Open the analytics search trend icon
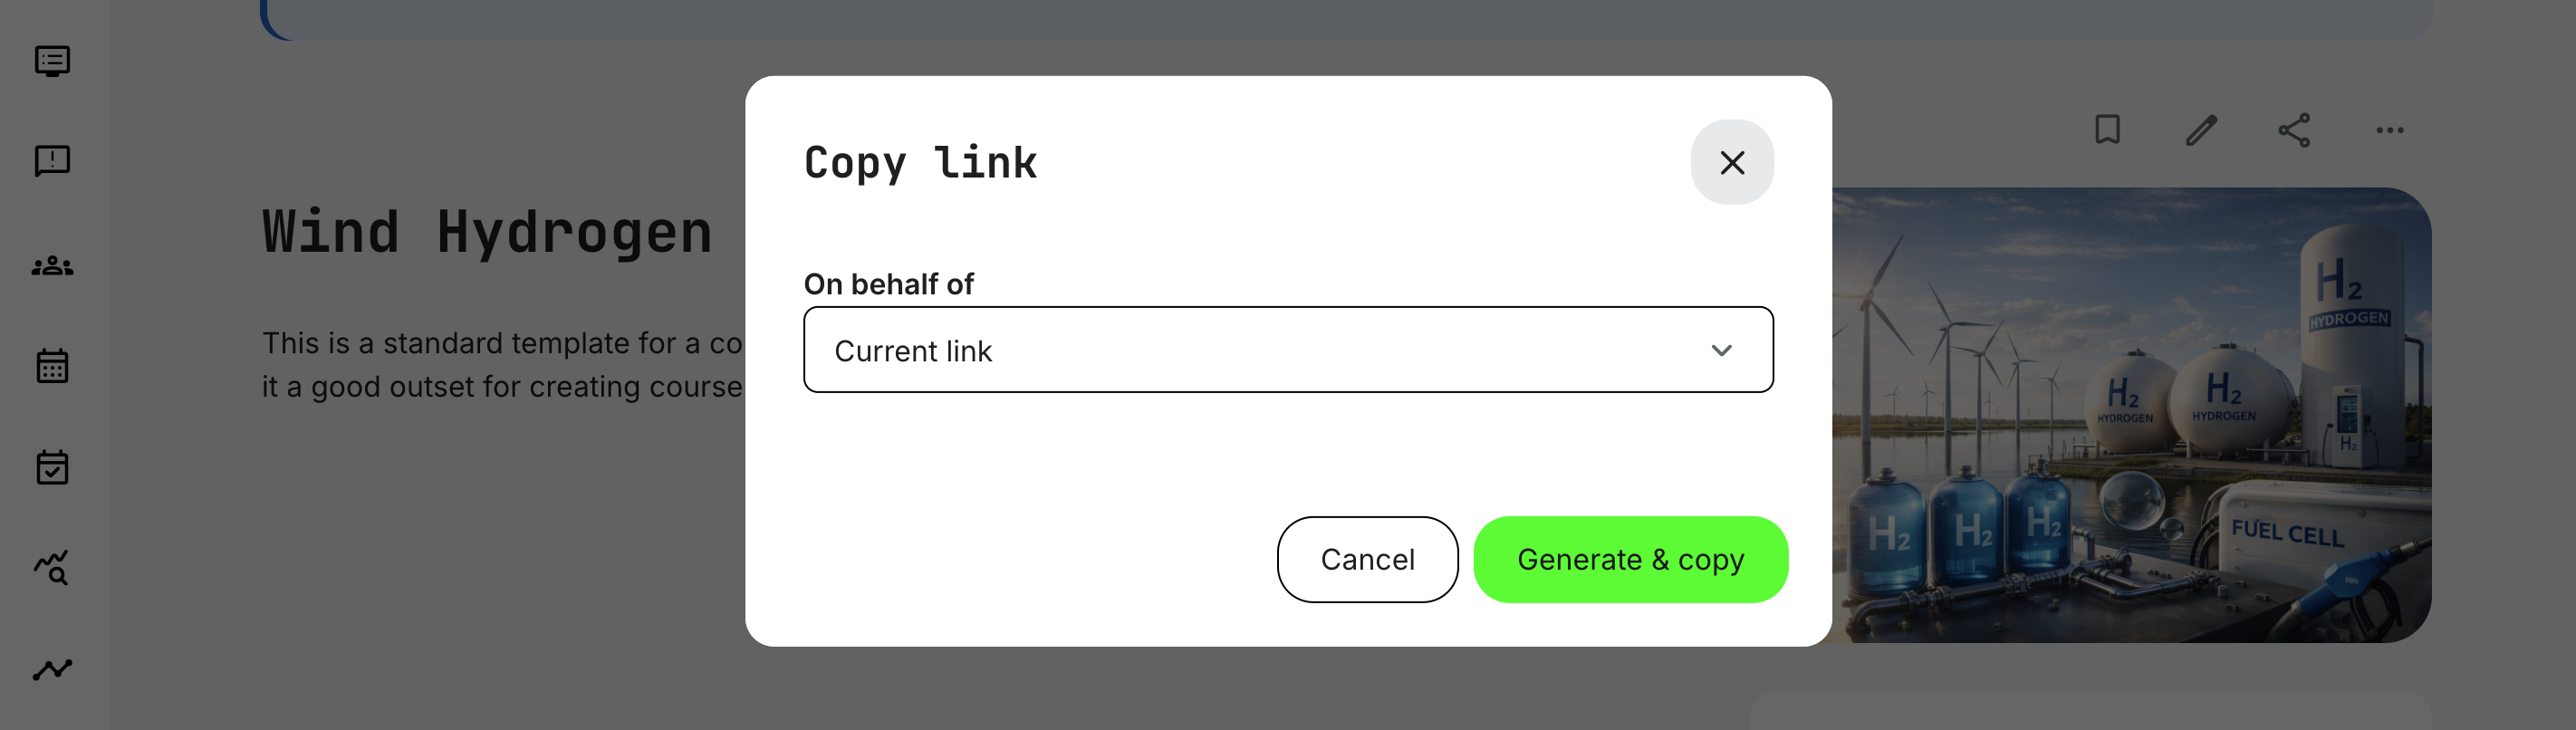This screenshot has height=730, width=2576. pos(53,569)
